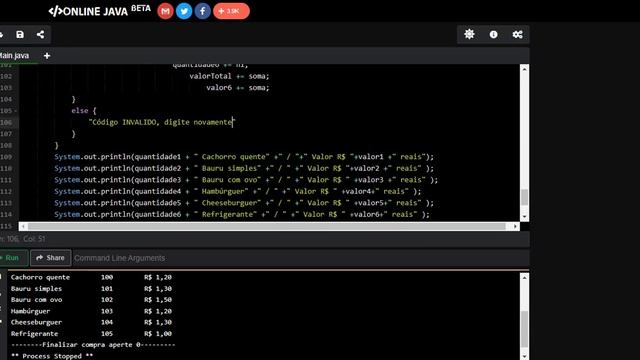
Task: Click the "Código INVALIDO, digite novamente" string
Action: click(162, 122)
